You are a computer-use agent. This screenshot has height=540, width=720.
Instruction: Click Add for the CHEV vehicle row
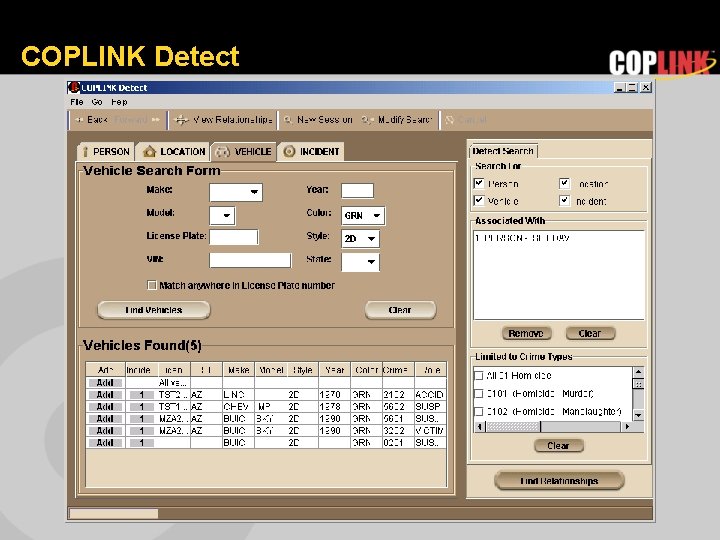coord(105,407)
